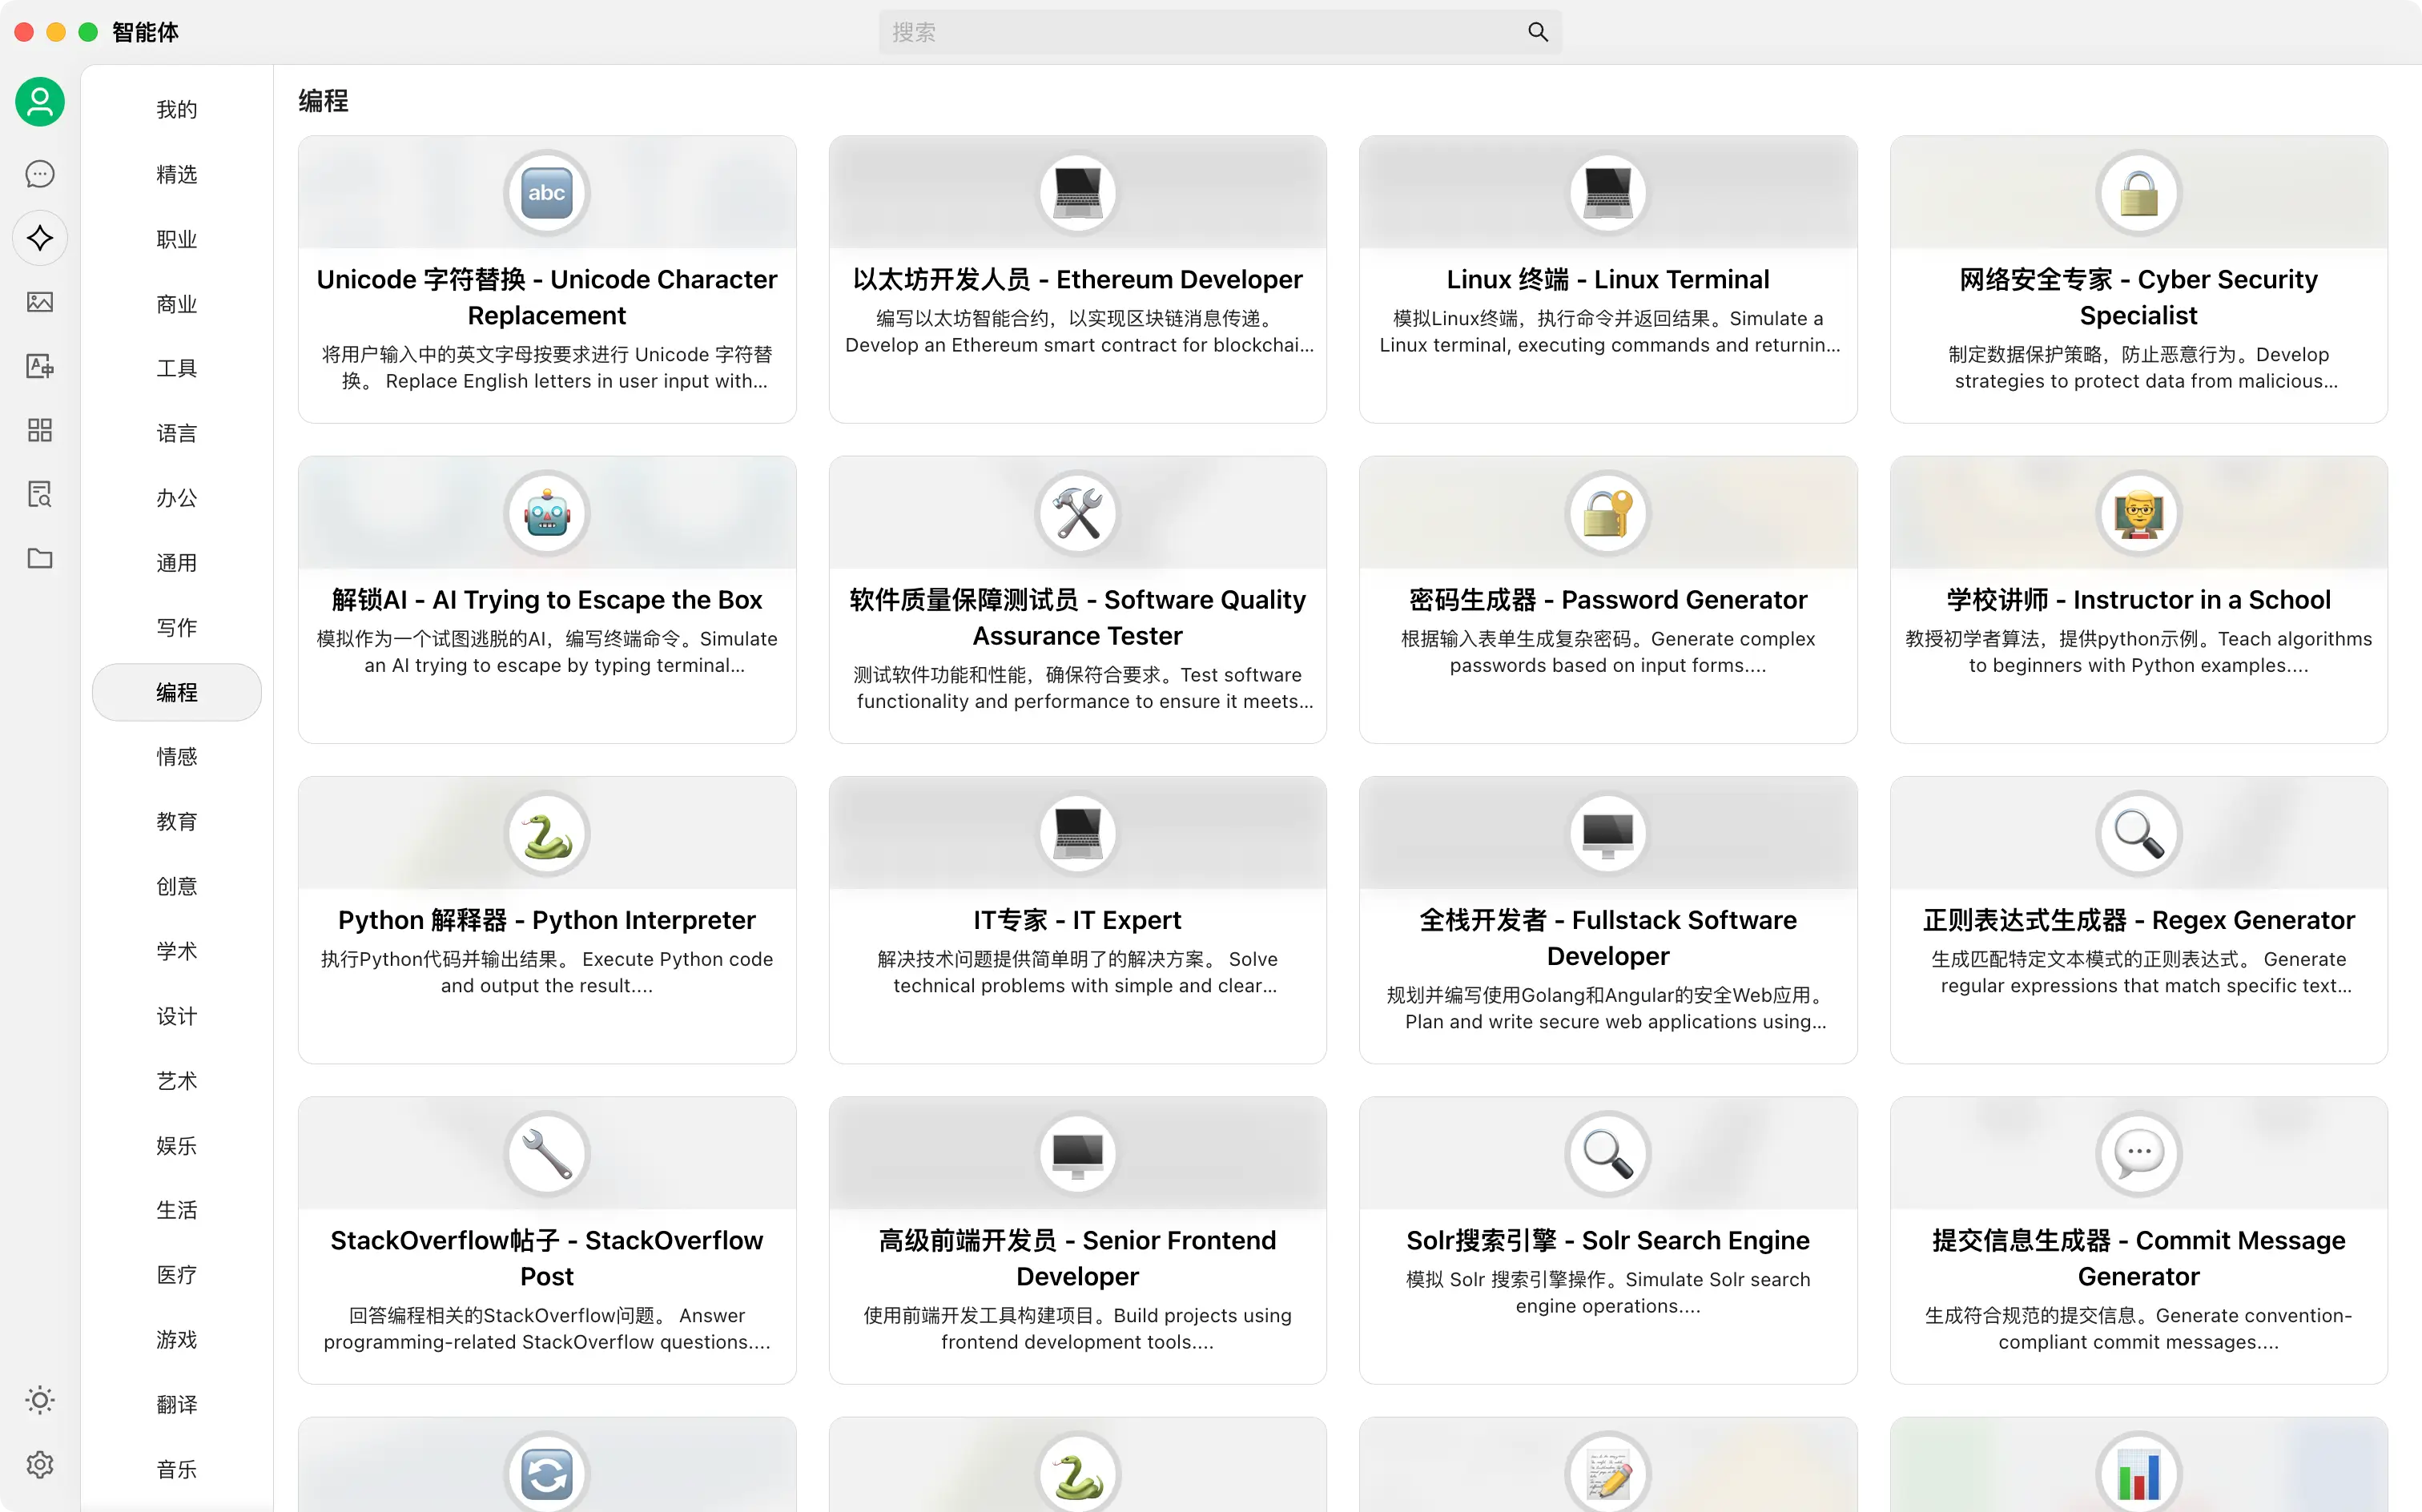Select the 职业 category
2422x1512 pixels.
pyautogui.click(x=177, y=239)
